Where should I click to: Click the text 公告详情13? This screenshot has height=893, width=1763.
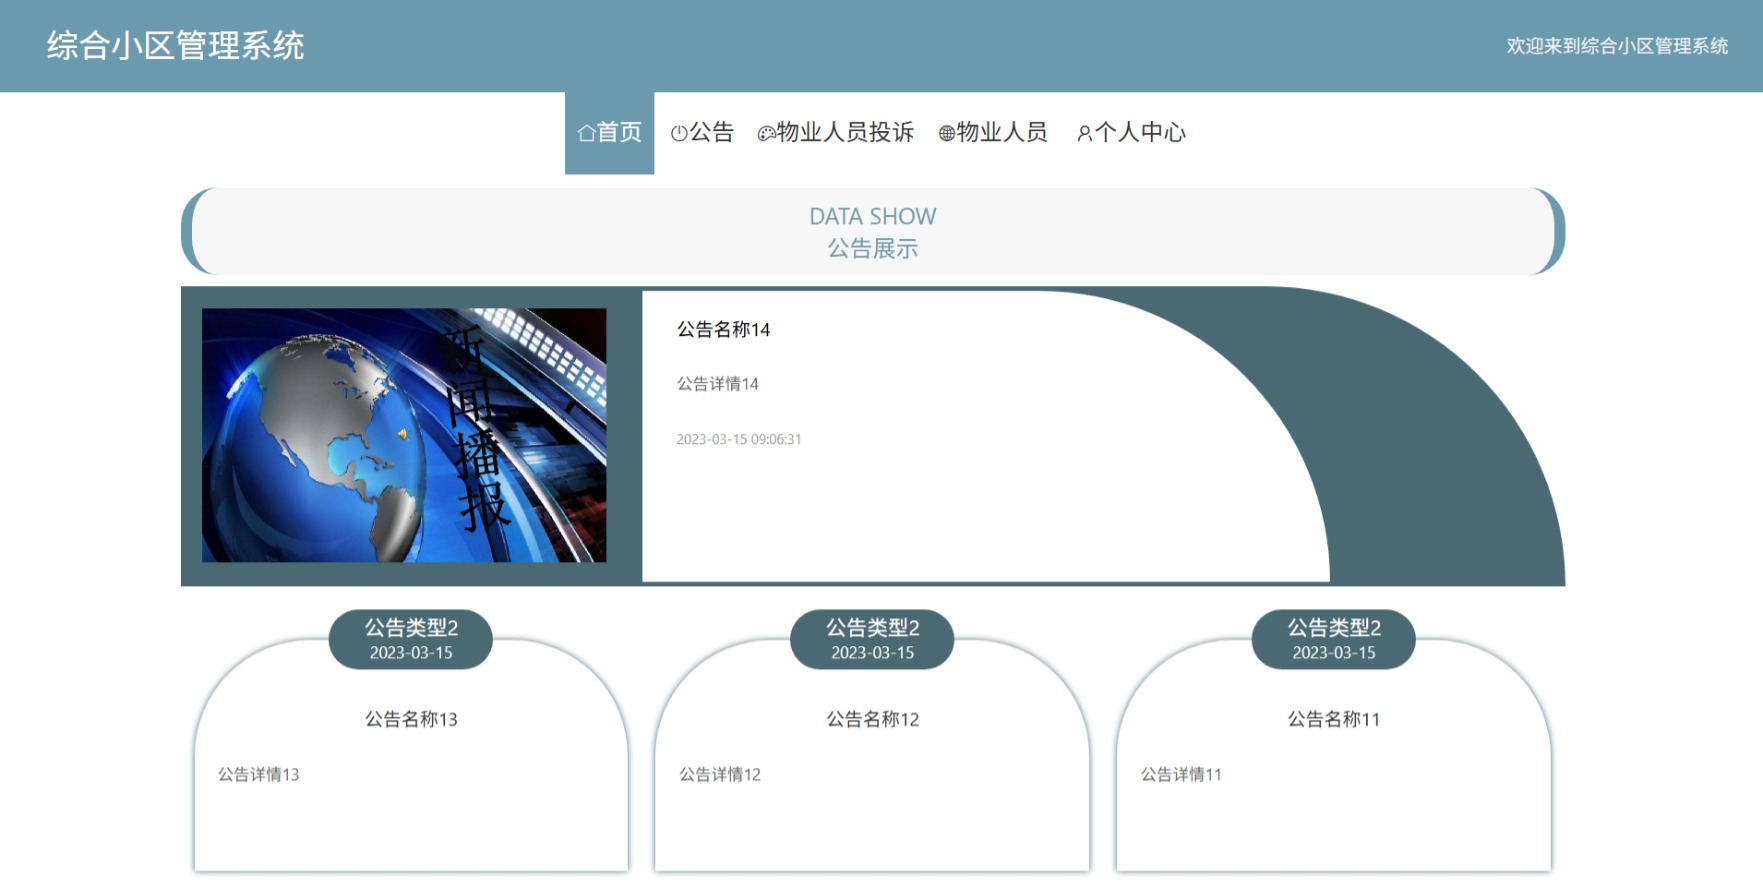coord(258,775)
